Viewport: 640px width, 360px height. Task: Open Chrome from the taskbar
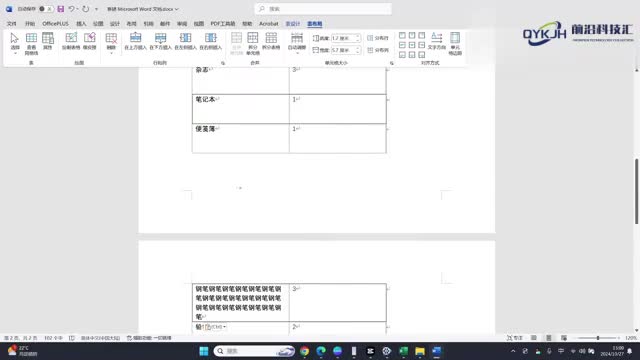[304, 351]
